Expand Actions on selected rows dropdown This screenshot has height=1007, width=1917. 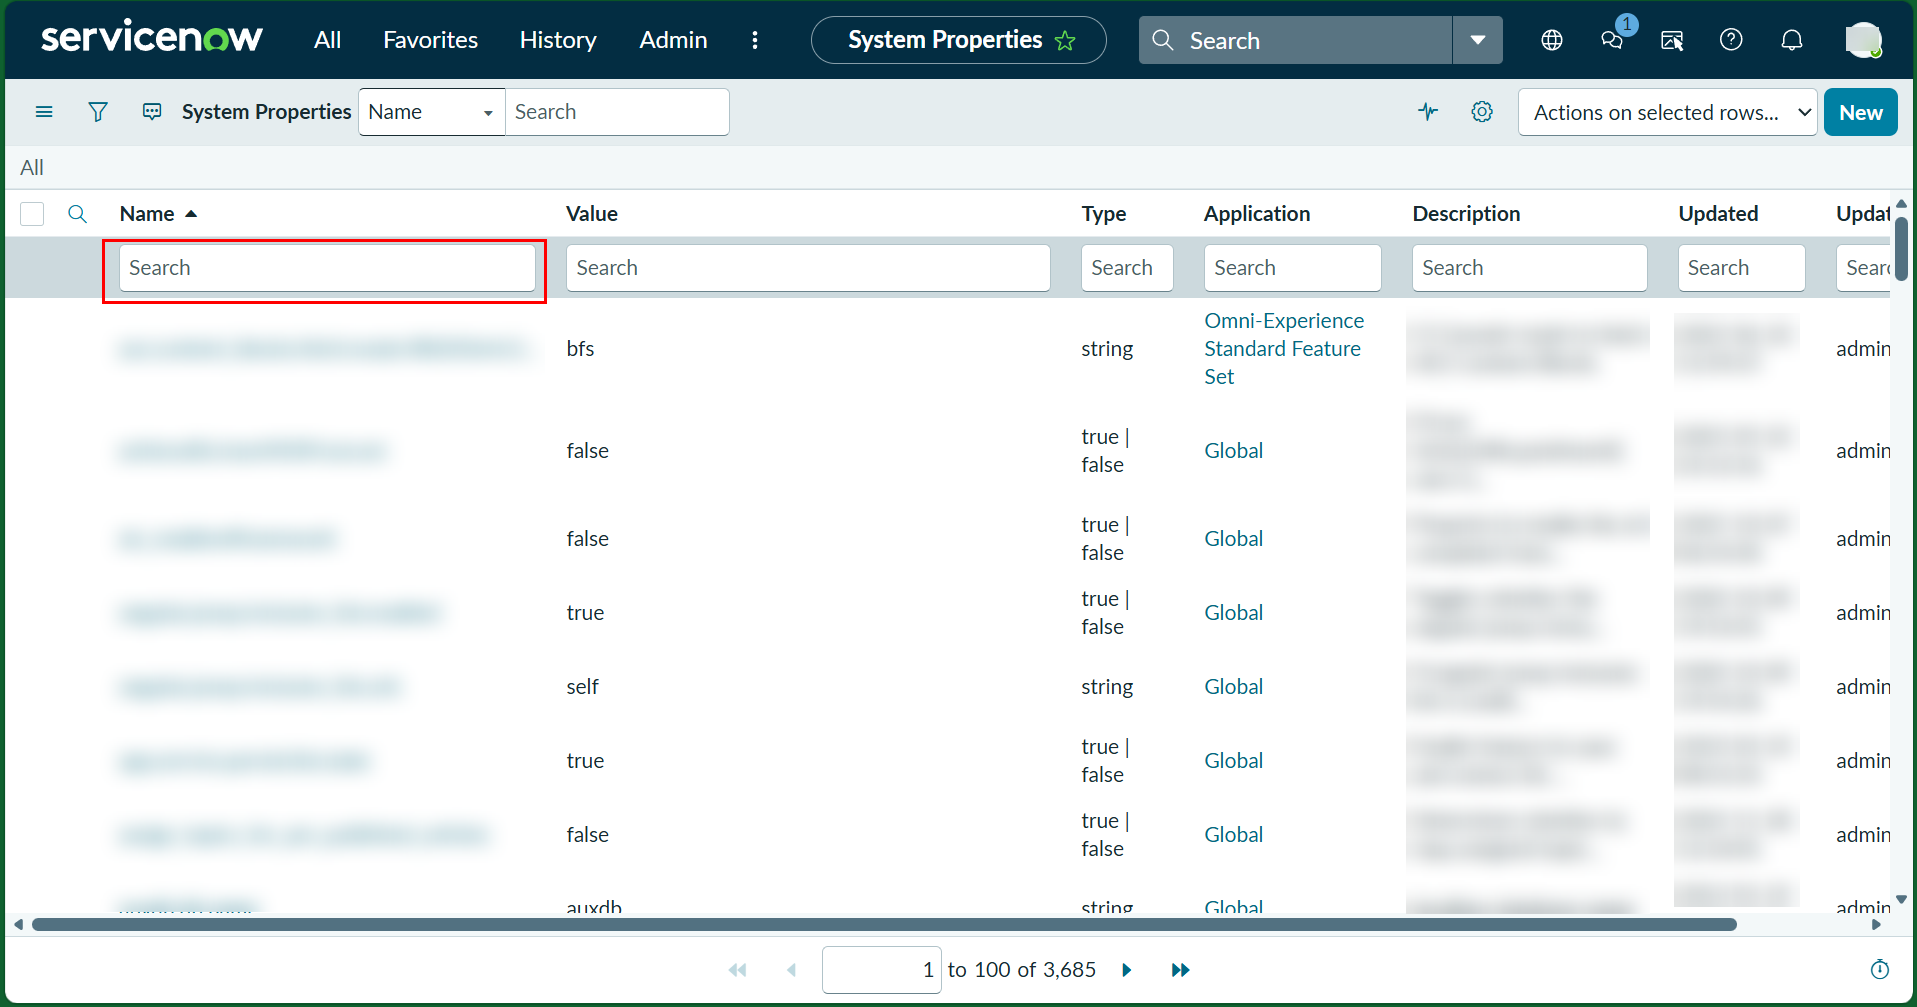pos(1668,112)
